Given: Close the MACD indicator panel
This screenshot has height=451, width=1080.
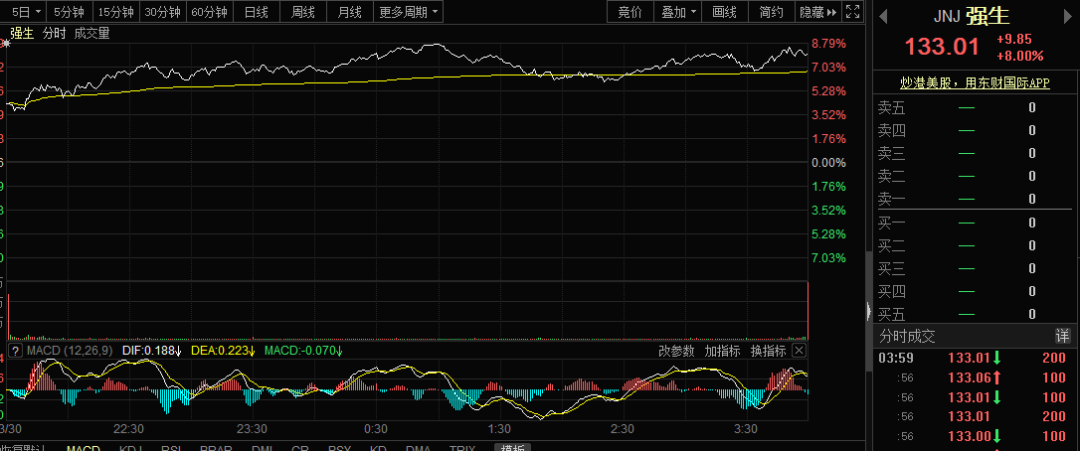Looking at the screenshot, I should [798, 350].
